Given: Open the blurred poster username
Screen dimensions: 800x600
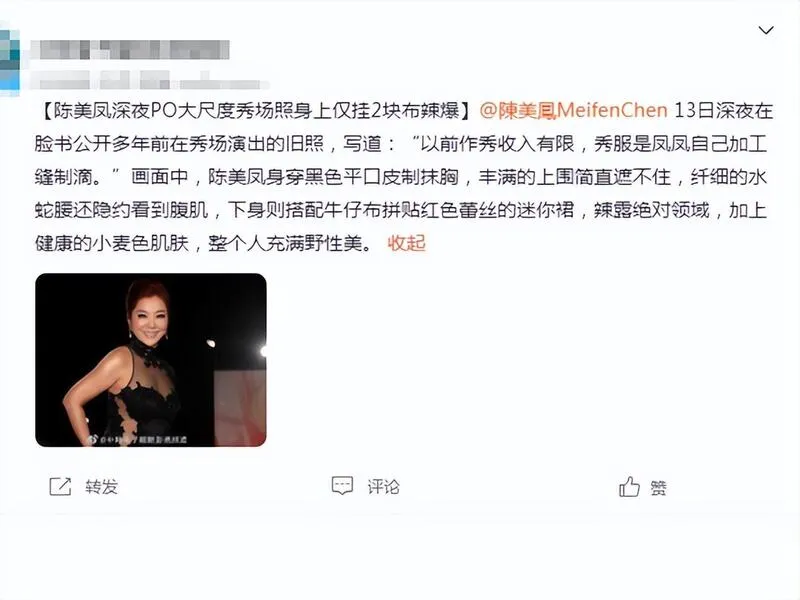Looking at the screenshot, I should 130,49.
